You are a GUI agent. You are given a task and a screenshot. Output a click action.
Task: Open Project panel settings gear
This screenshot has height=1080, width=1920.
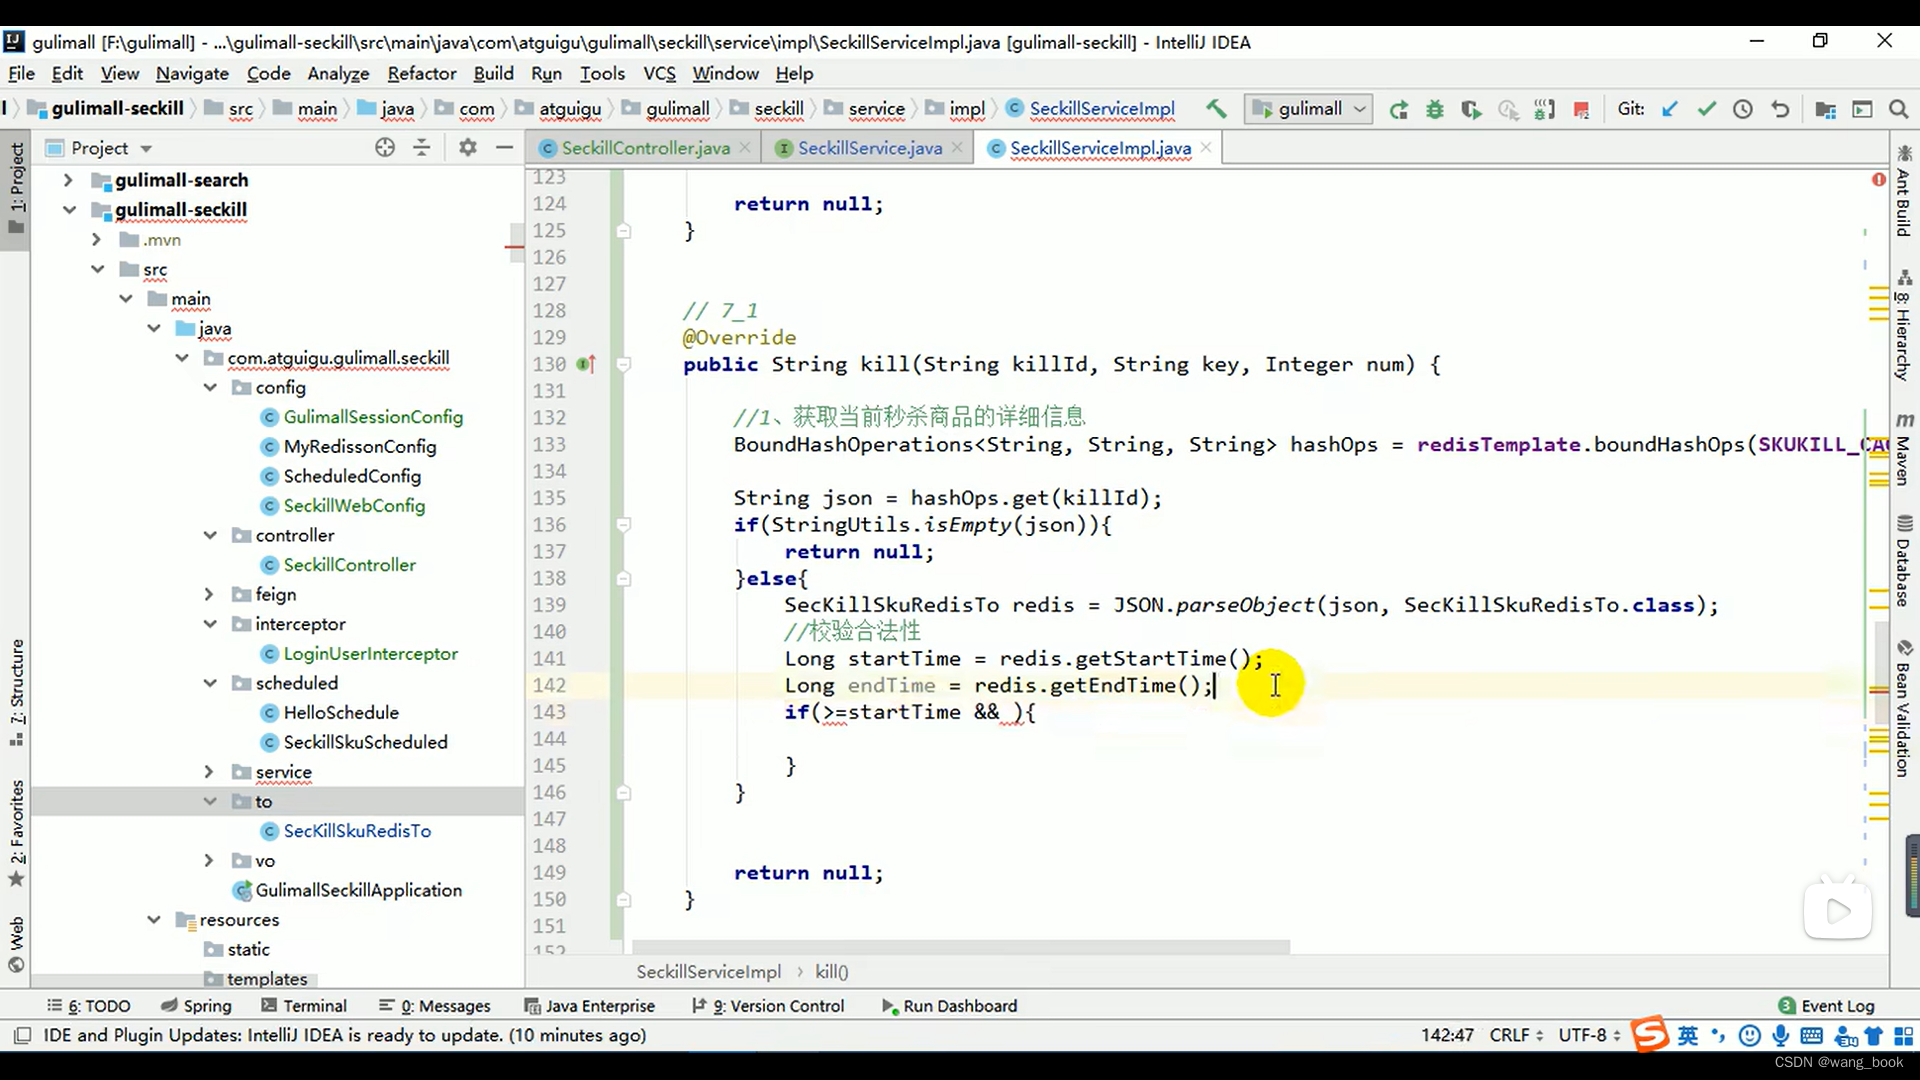tap(467, 148)
